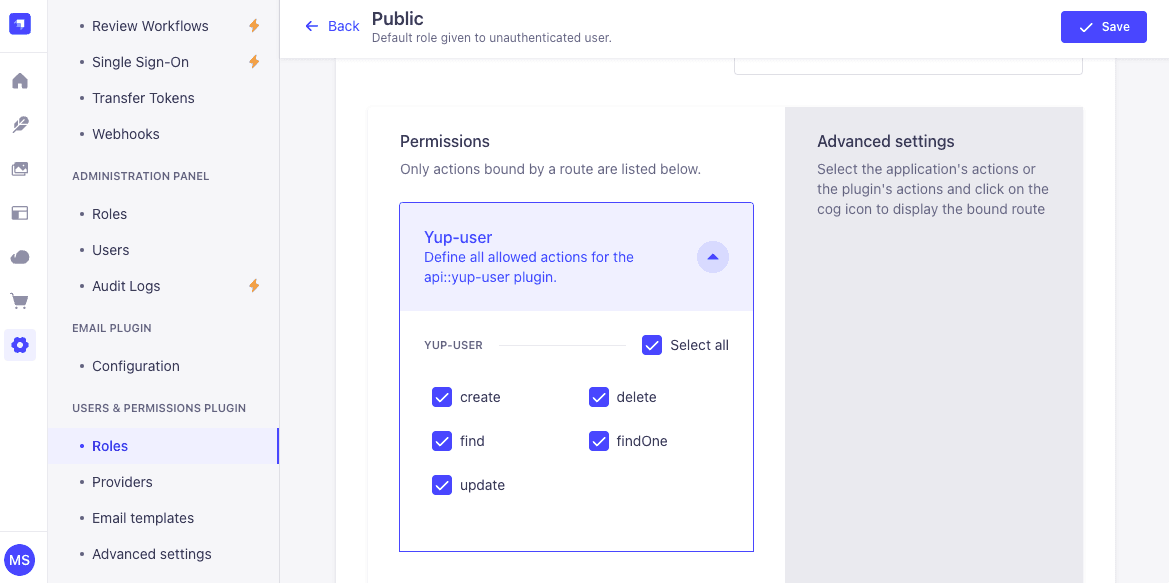1169x583 pixels.
Task: Open the Marketplace from the sidebar
Action: pyautogui.click(x=20, y=301)
